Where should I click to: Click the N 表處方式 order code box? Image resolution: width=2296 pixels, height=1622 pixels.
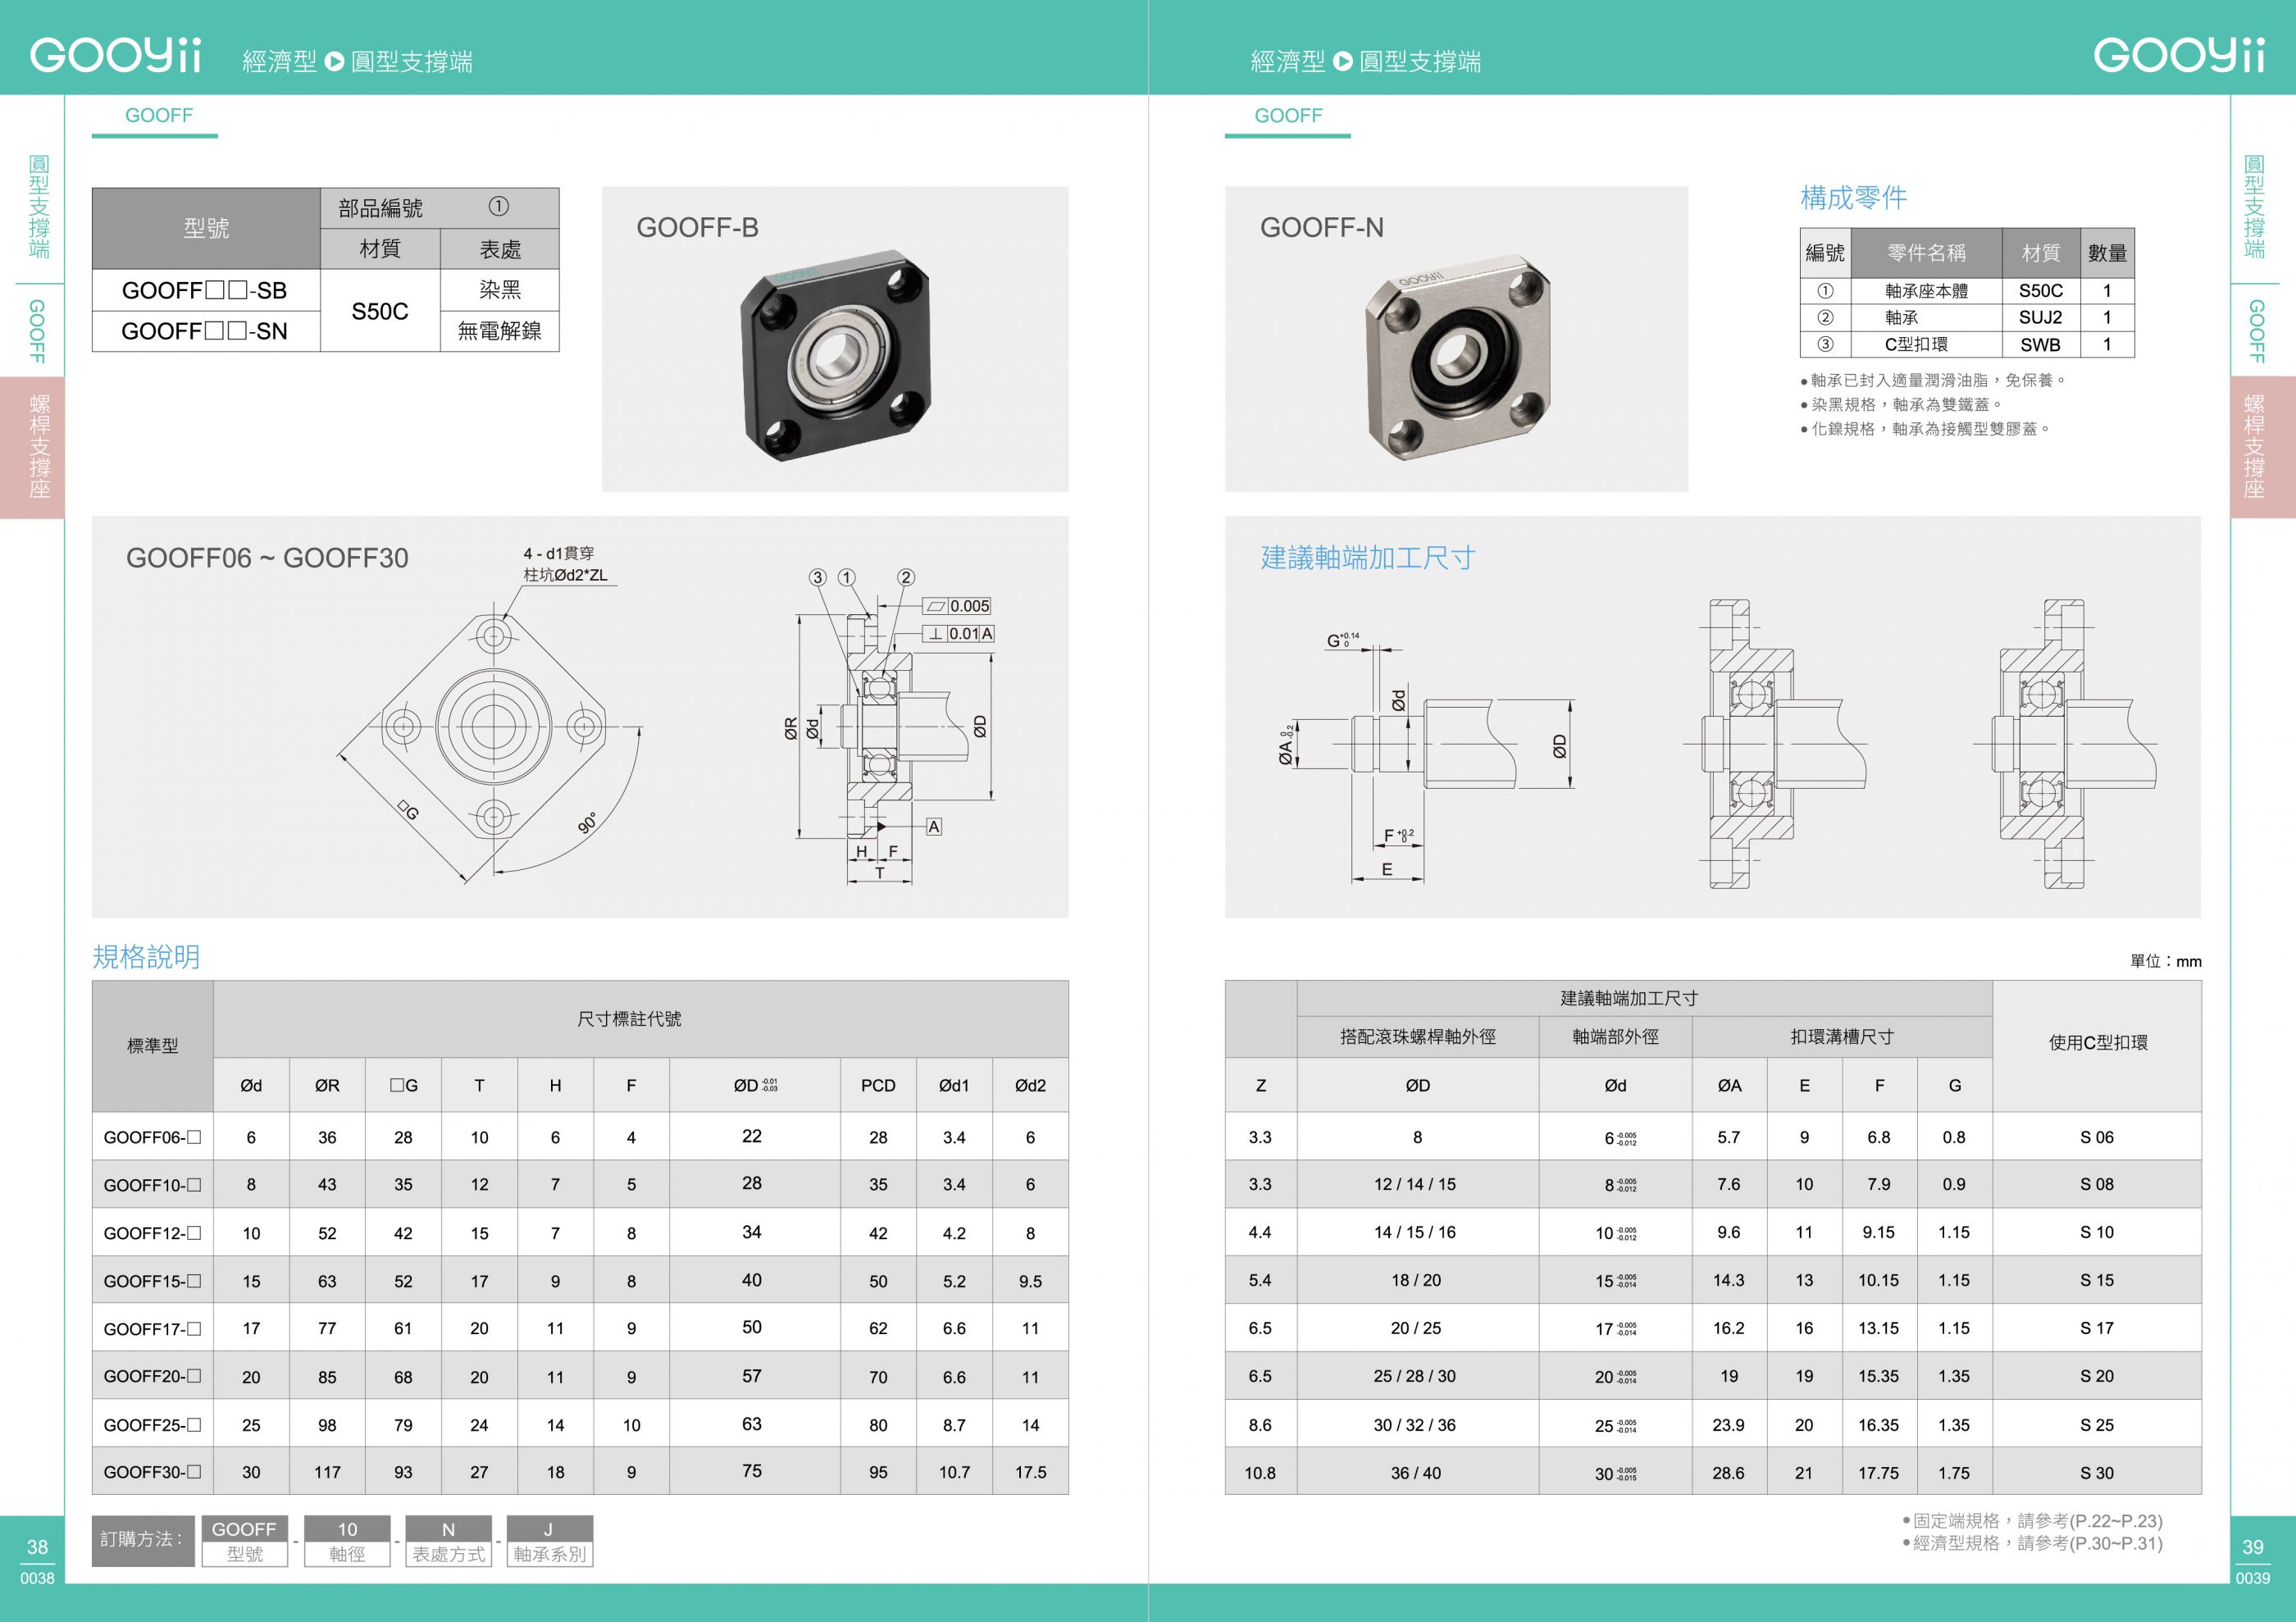448,1541
